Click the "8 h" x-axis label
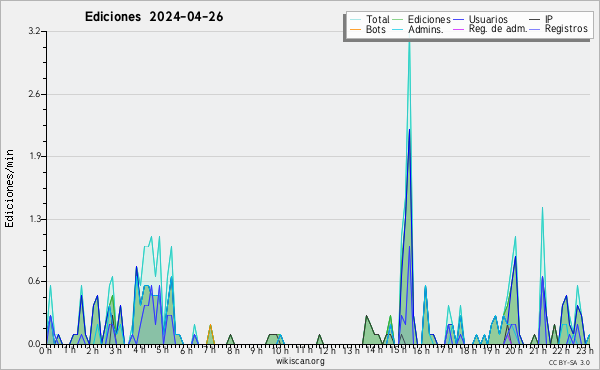 pyautogui.click(x=233, y=350)
